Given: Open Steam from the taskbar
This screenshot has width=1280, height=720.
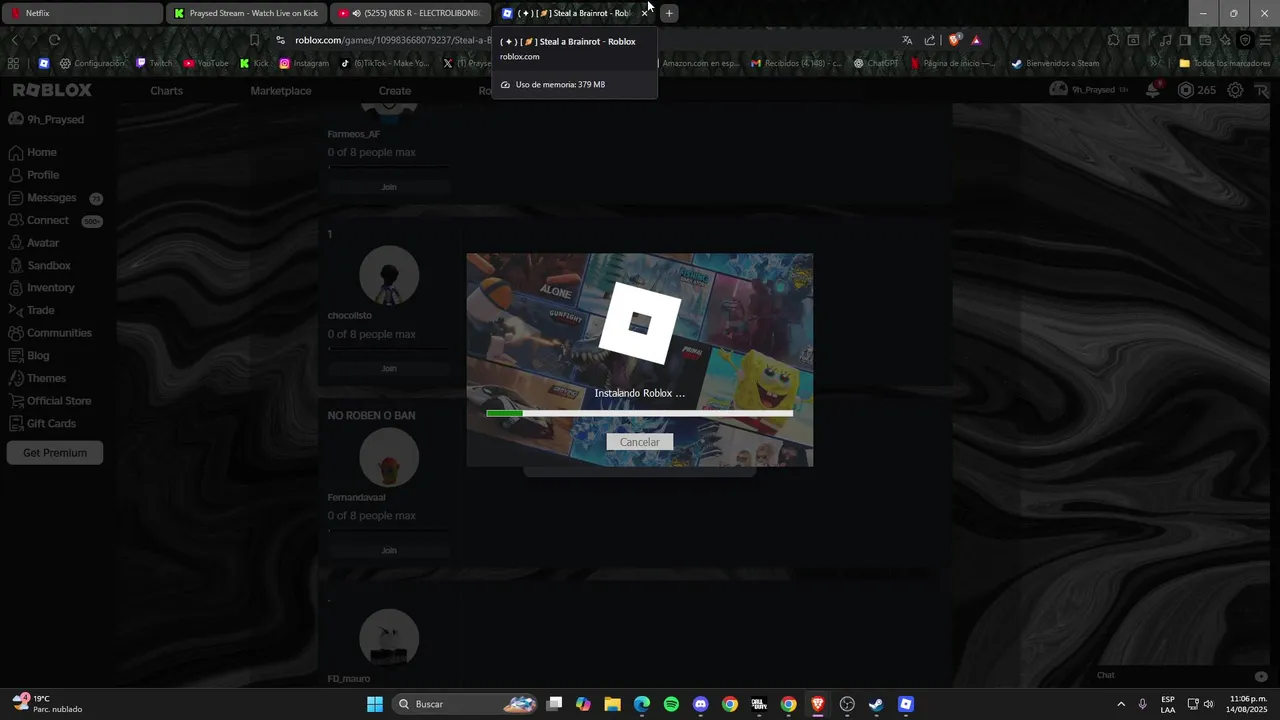Looking at the screenshot, I should pyautogui.click(x=876, y=704).
